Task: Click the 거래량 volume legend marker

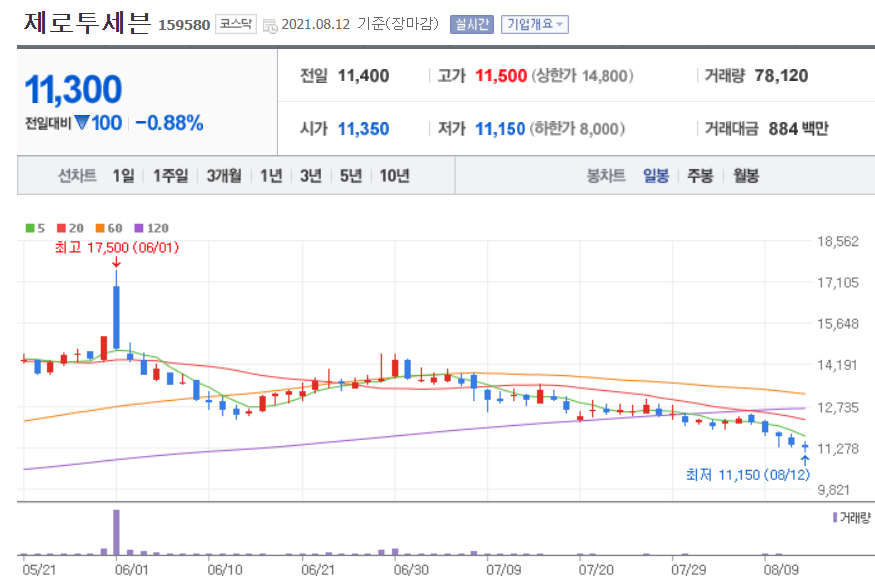Action: coord(835,517)
